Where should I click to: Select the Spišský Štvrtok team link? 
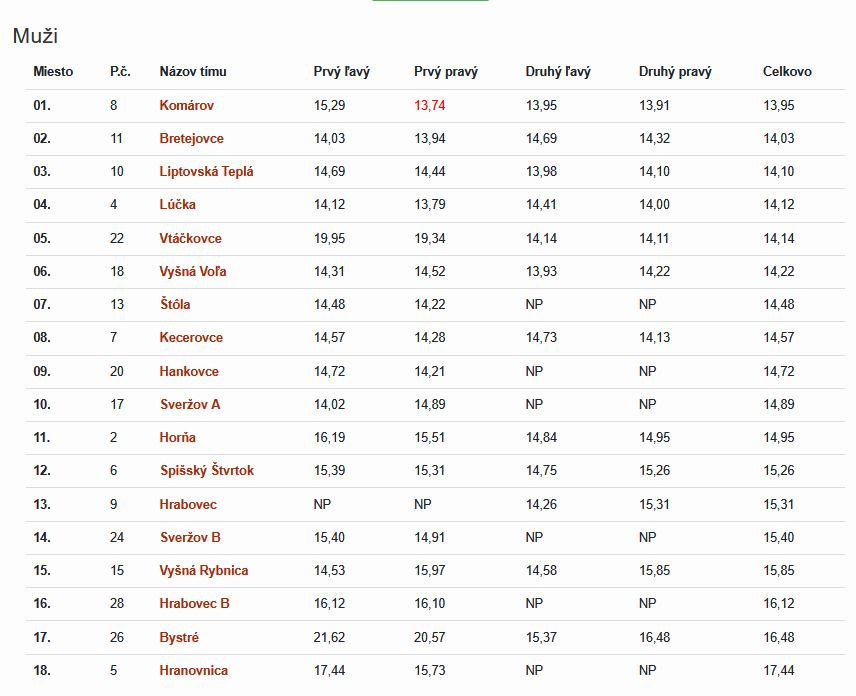[207, 470]
